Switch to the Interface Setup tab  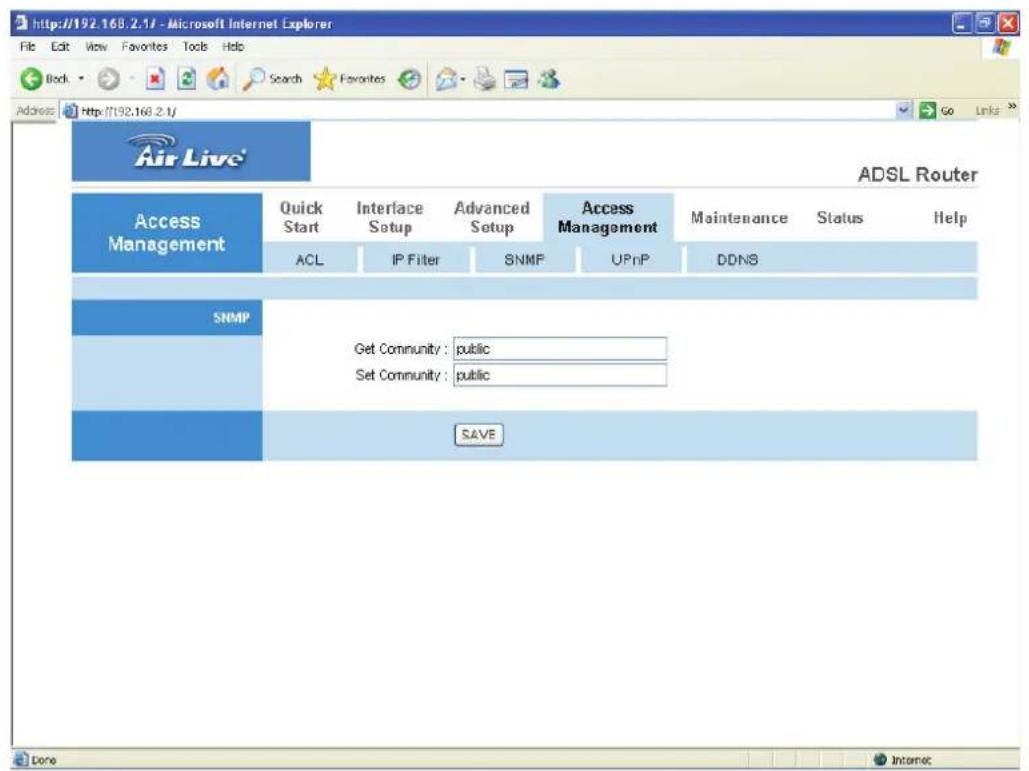click(x=390, y=217)
